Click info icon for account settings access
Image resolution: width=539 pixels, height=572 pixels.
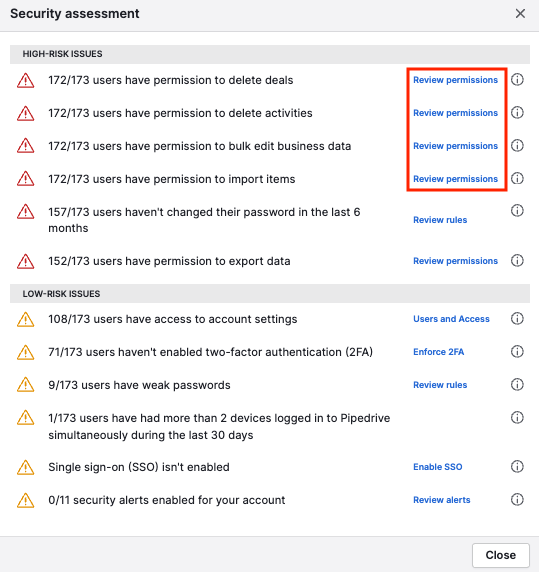pos(517,318)
